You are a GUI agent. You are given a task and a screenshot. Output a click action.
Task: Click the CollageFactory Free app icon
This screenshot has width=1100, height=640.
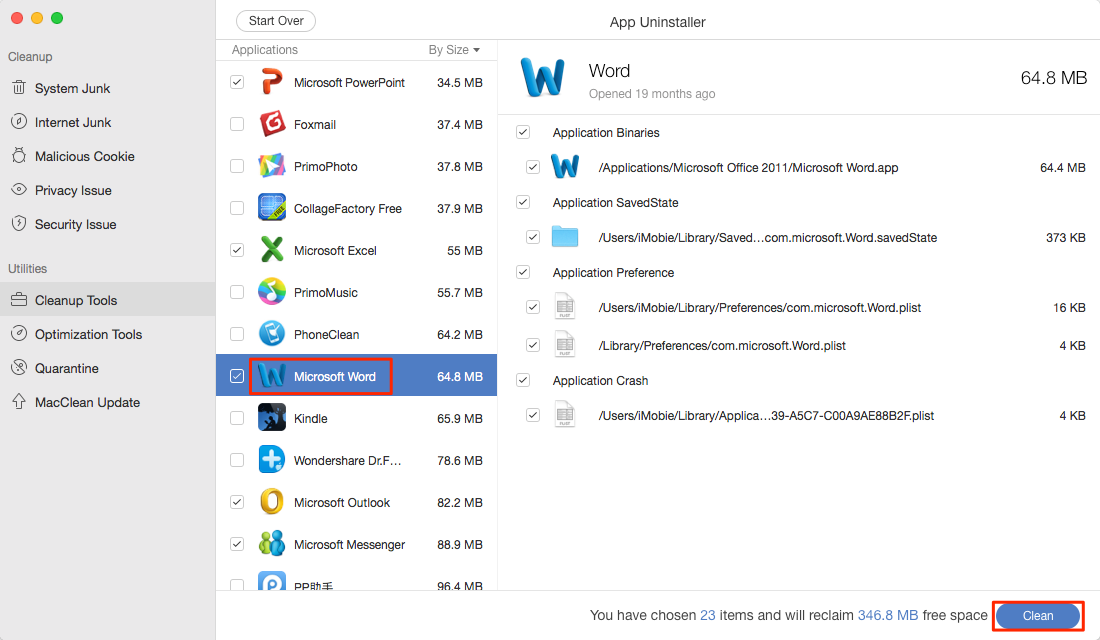tap(271, 208)
